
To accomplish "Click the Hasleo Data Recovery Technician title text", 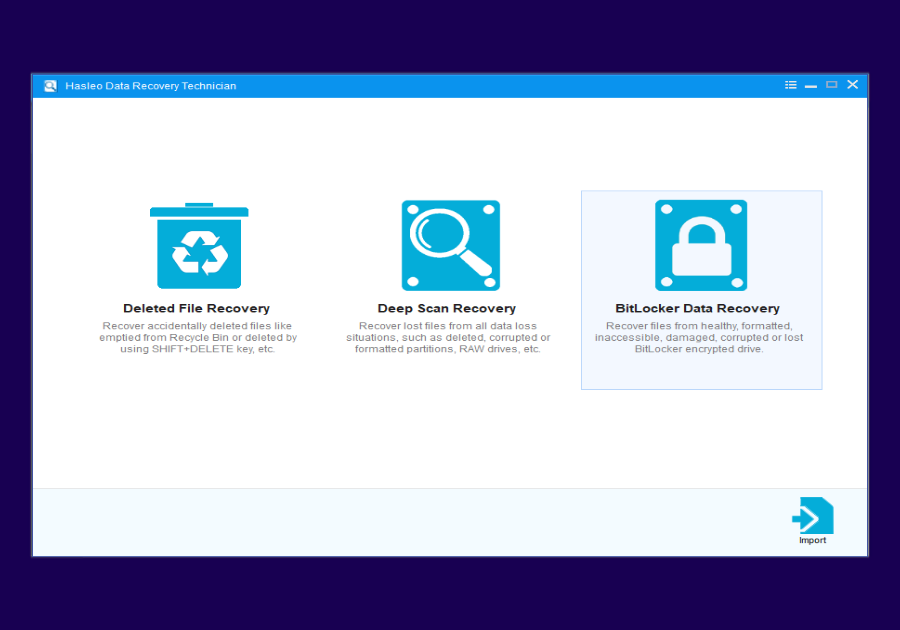I will pyautogui.click(x=150, y=85).
